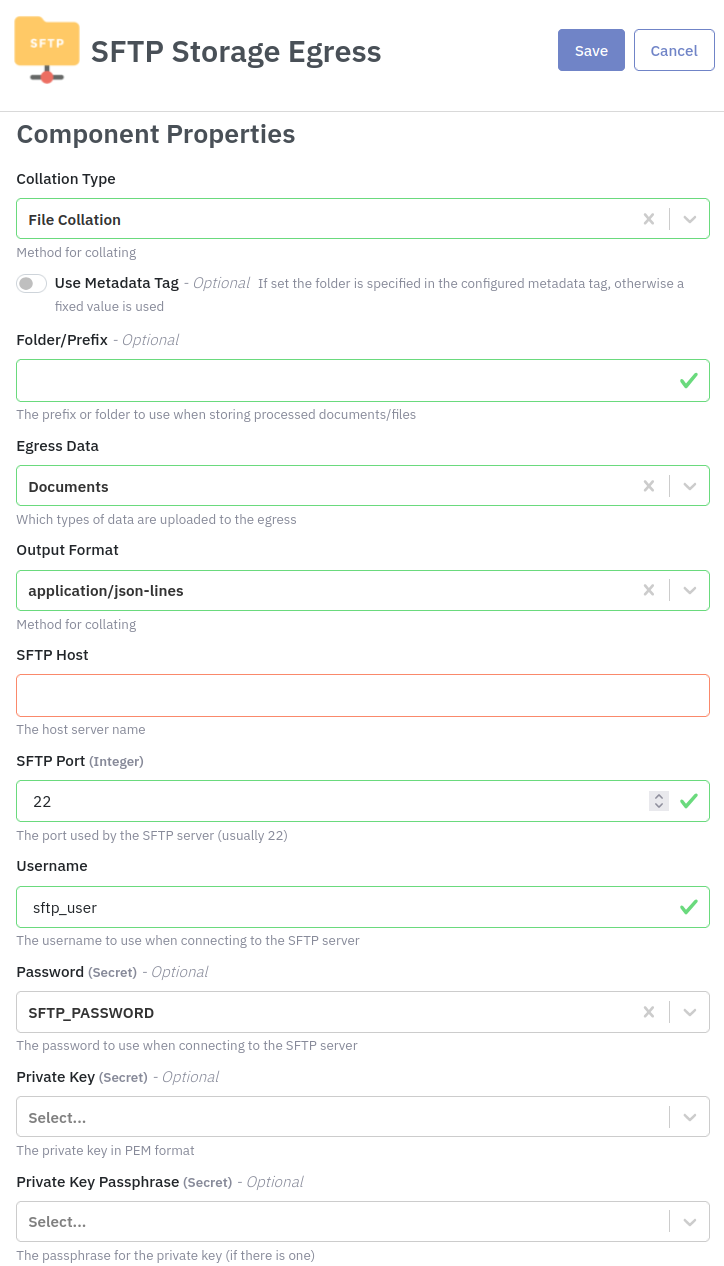Screen dimensions: 724x1266
Task: Click the SFTP Port number stepper
Action: 659,801
